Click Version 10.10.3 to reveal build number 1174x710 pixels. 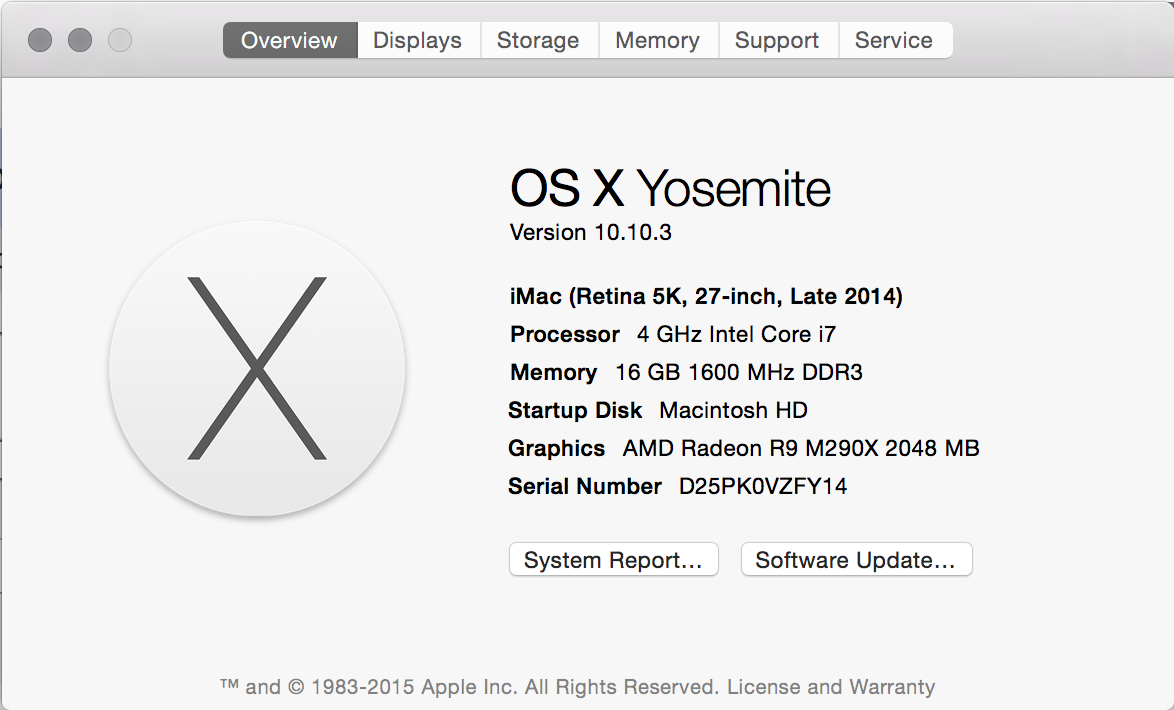[590, 232]
